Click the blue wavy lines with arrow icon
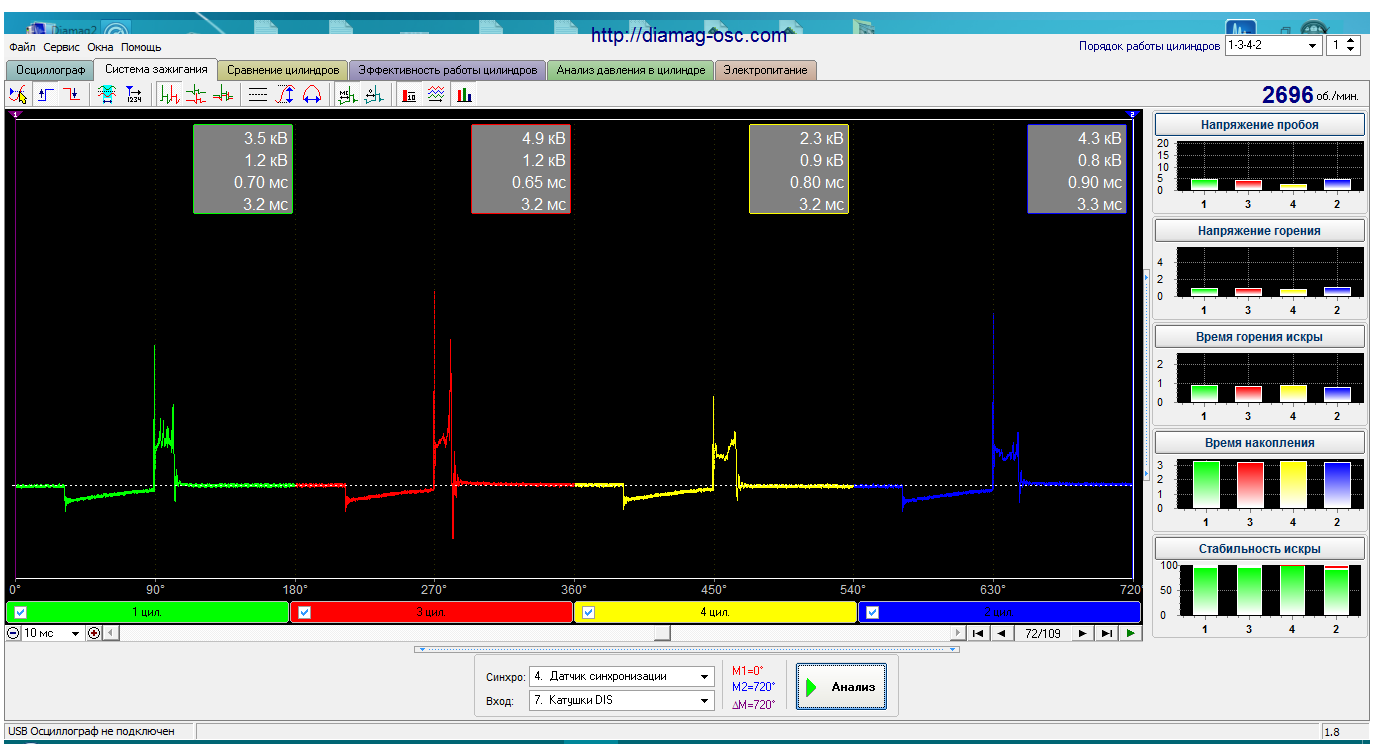 point(436,95)
